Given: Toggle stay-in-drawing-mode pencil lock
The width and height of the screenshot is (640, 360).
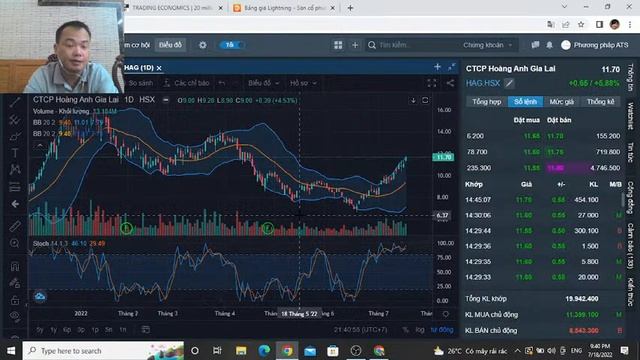Looking at the screenshot, I should (15, 283).
